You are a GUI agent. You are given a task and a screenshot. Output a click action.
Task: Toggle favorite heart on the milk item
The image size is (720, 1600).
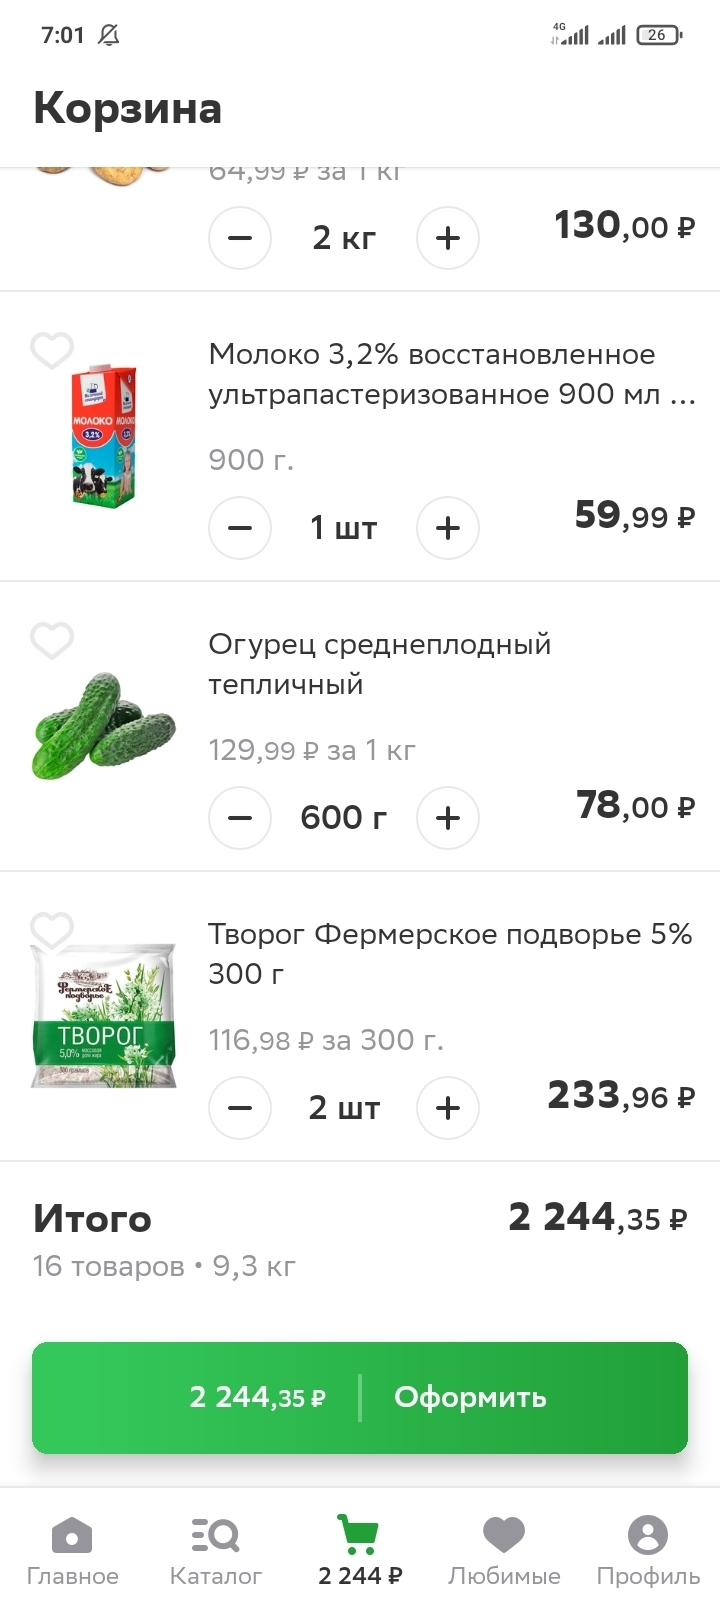(52, 351)
